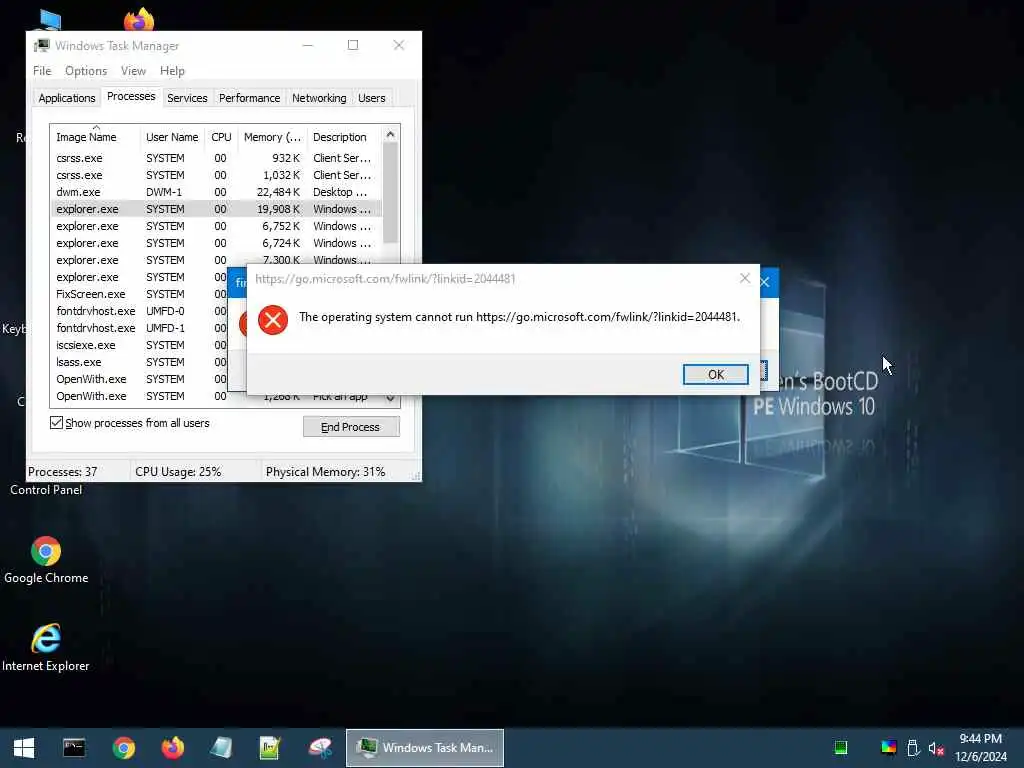Image resolution: width=1024 pixels, height=768 pixels.
Task: Close the blue-titled dialog behind the error
Action: pyautogui.click(x=765, y=282)
